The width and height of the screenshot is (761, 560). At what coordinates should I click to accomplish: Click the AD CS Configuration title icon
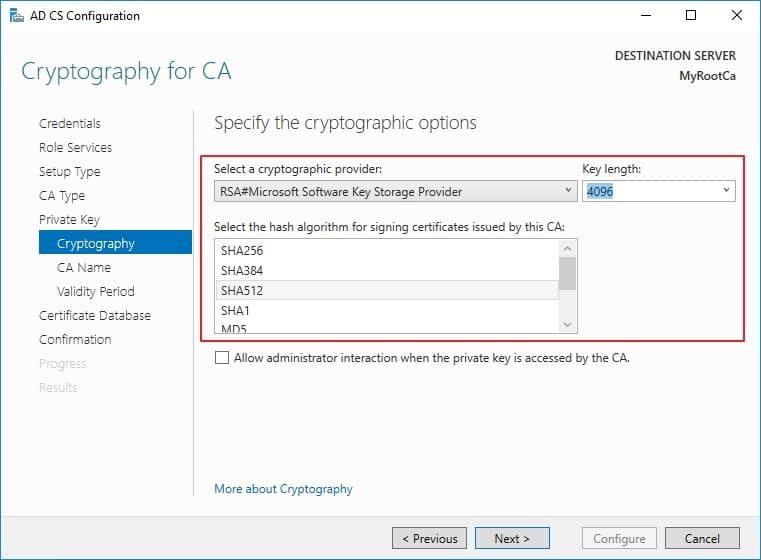coord(17,16)
